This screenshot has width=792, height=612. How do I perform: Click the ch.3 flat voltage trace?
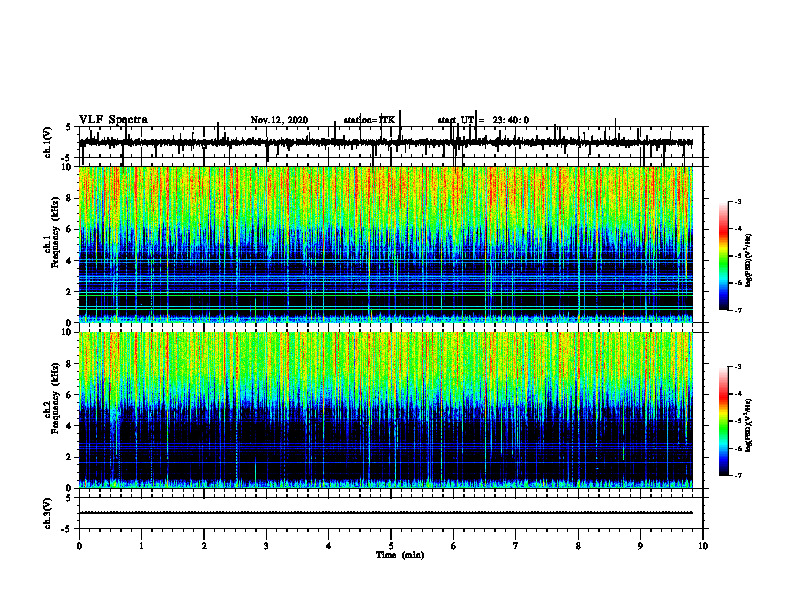point(385,513)
